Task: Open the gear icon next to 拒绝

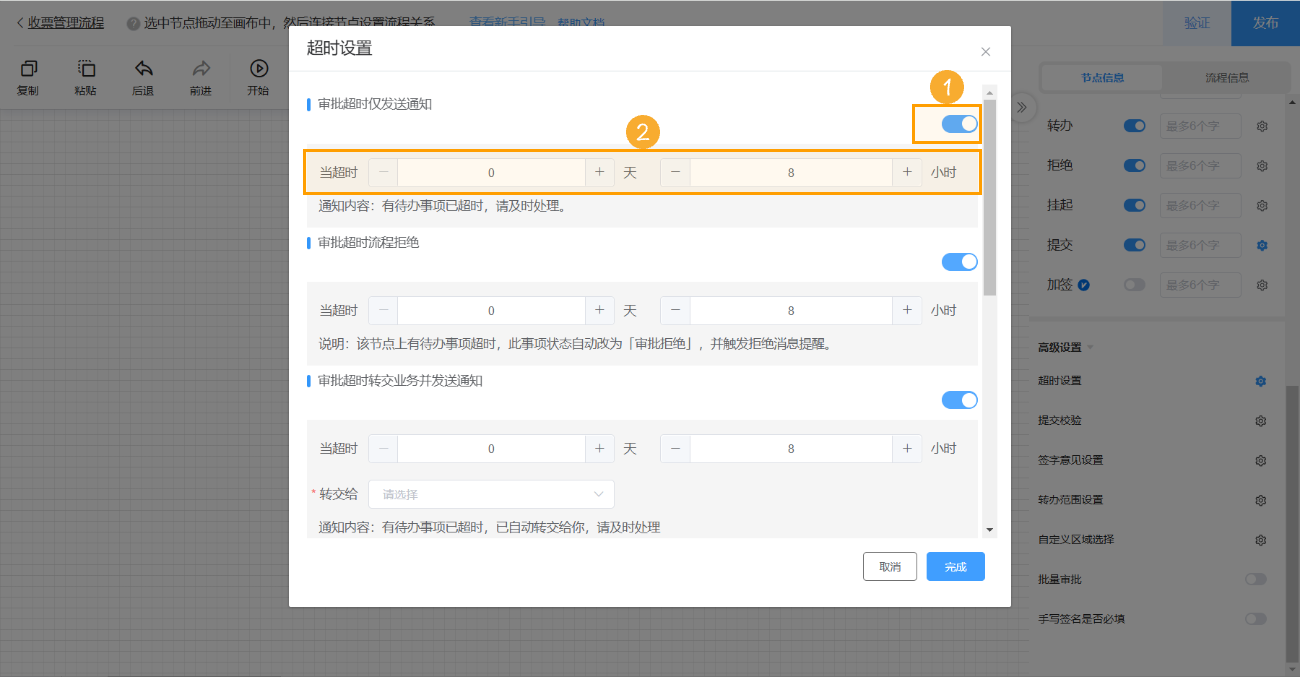Action: [x=1261, y=165]
